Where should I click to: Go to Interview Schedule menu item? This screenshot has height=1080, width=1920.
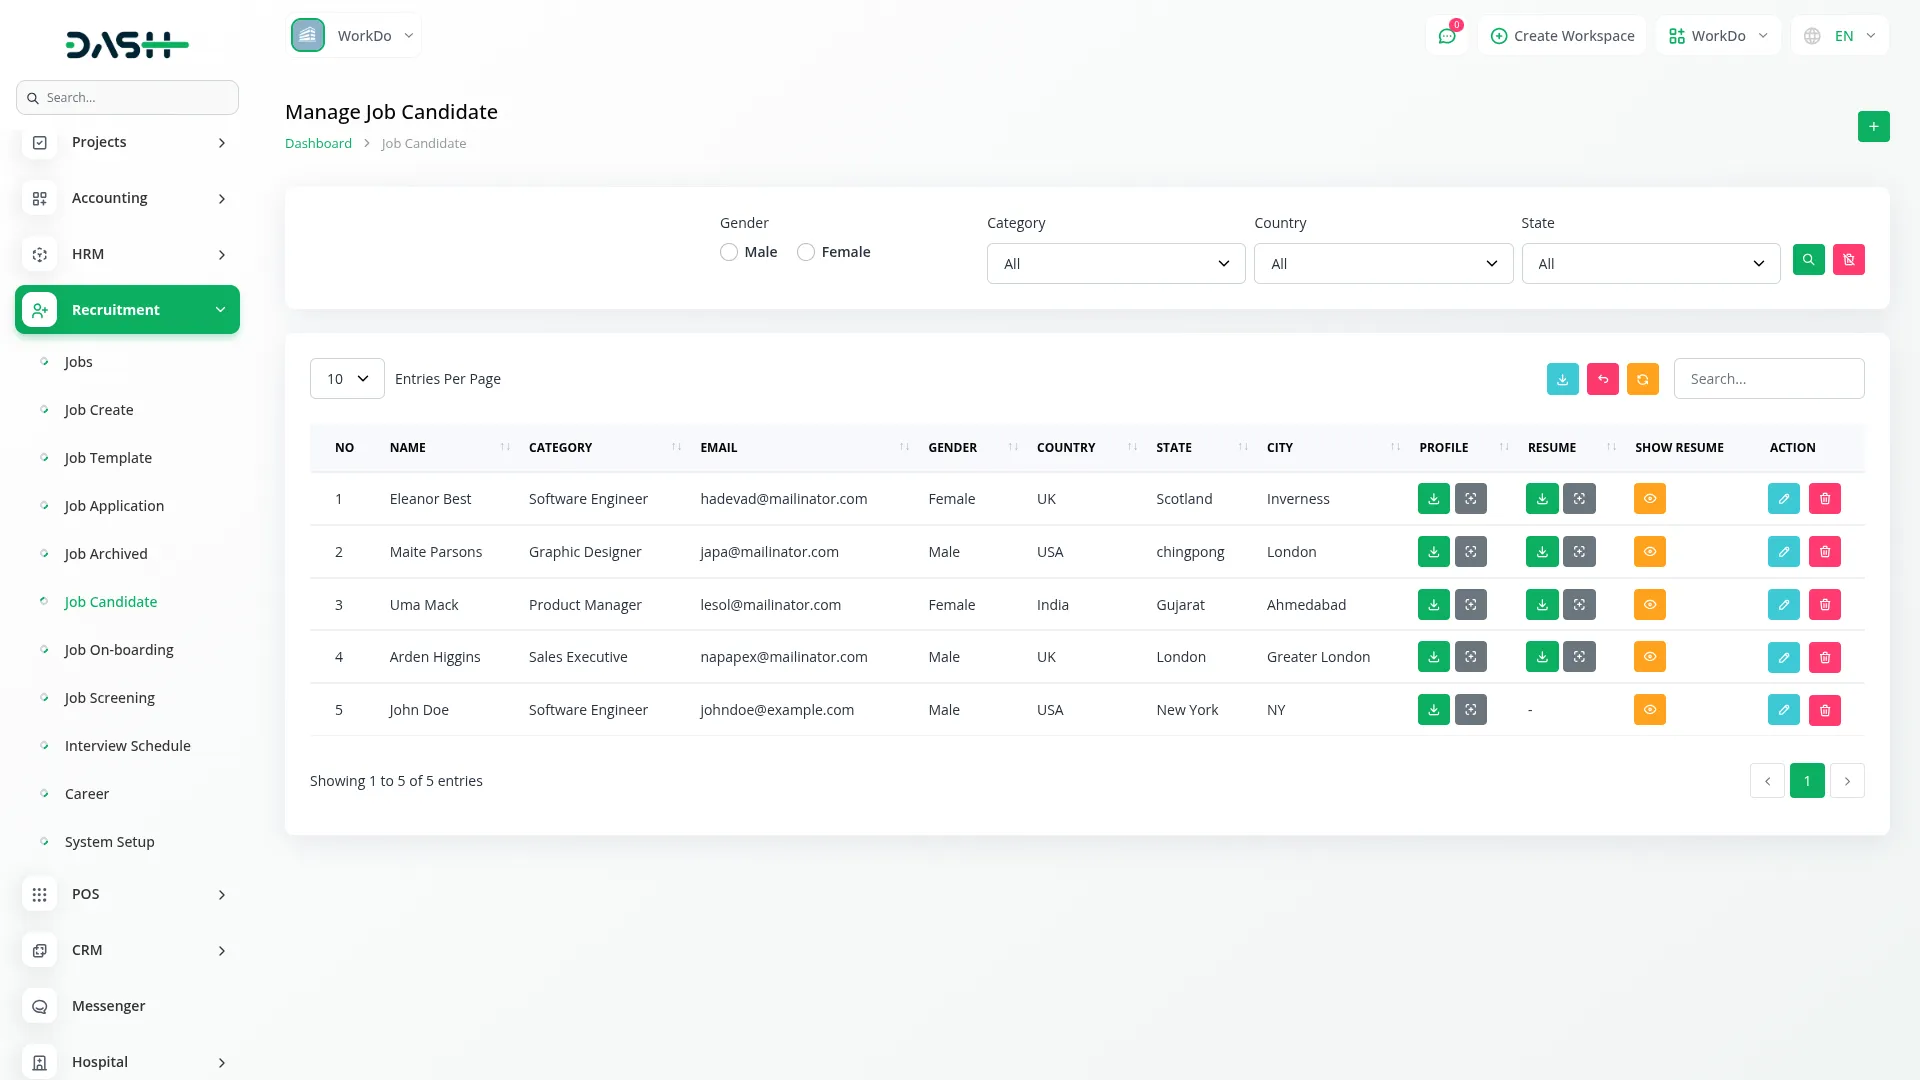pyautogui.click(x=127, y=746)
